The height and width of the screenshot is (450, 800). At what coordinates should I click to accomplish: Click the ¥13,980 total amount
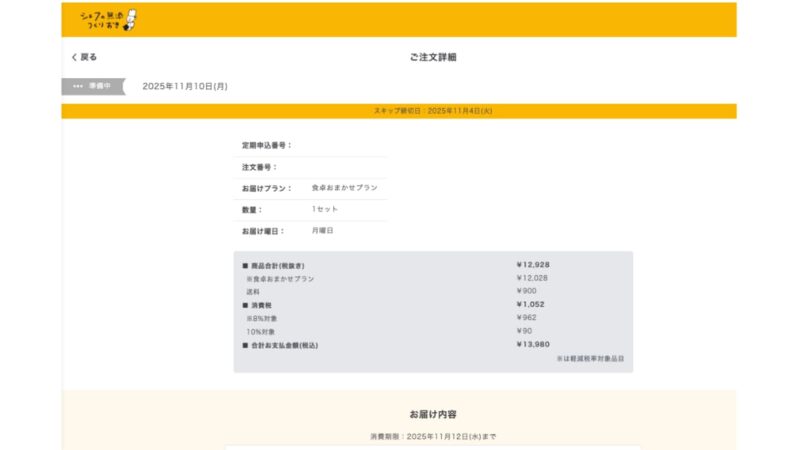click(x=533, y=344)
